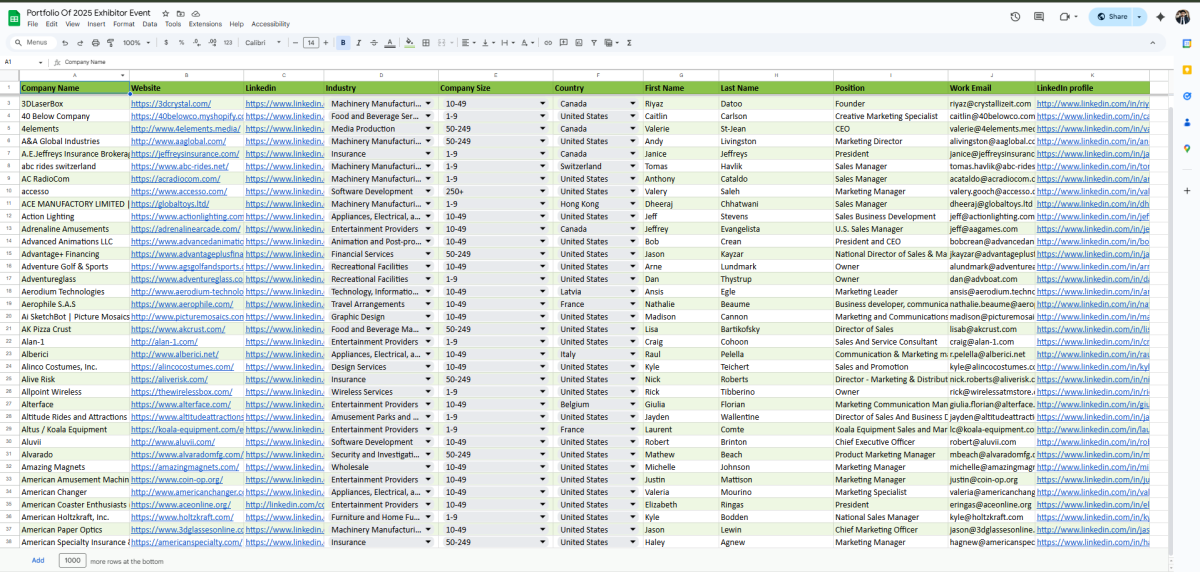Open the comments panel icon
Screen dimensions: 1200x572
(x=1040, y=17)
